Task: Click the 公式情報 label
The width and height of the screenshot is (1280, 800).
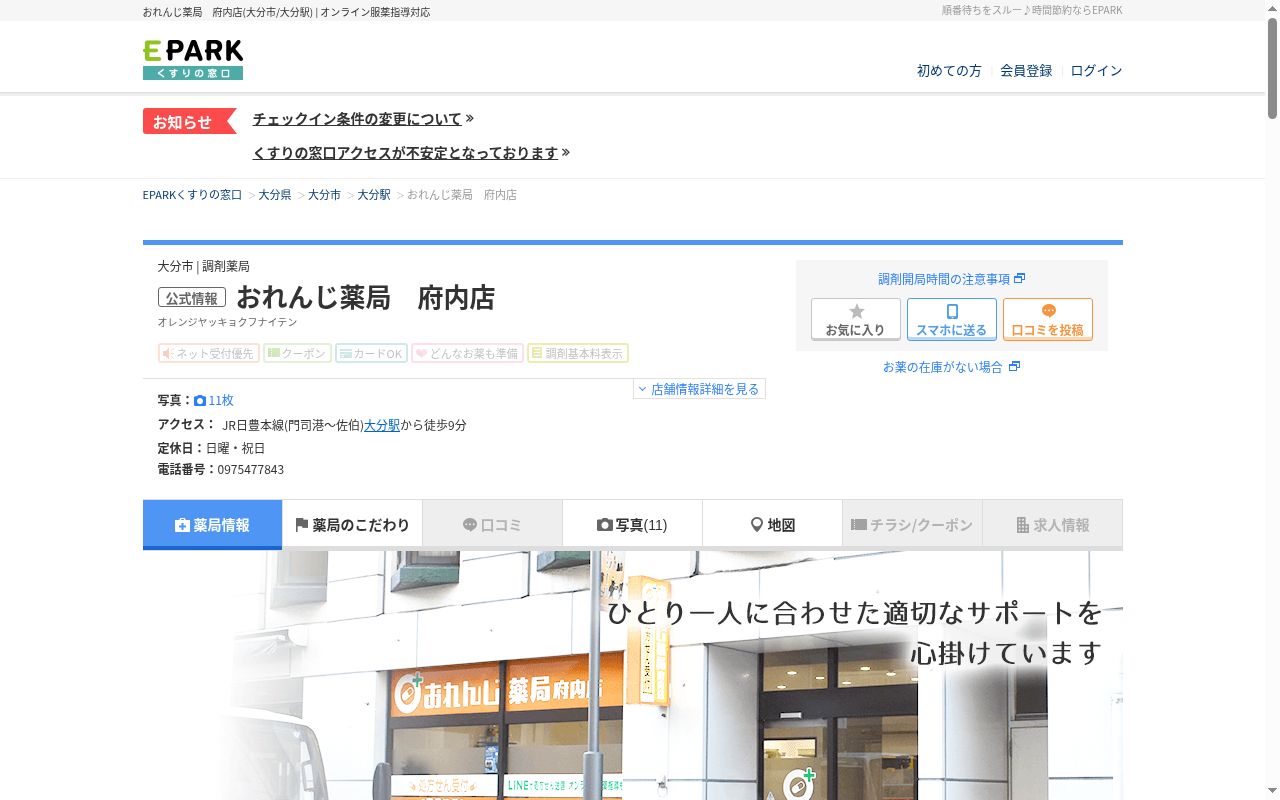Action: point(192,298)
